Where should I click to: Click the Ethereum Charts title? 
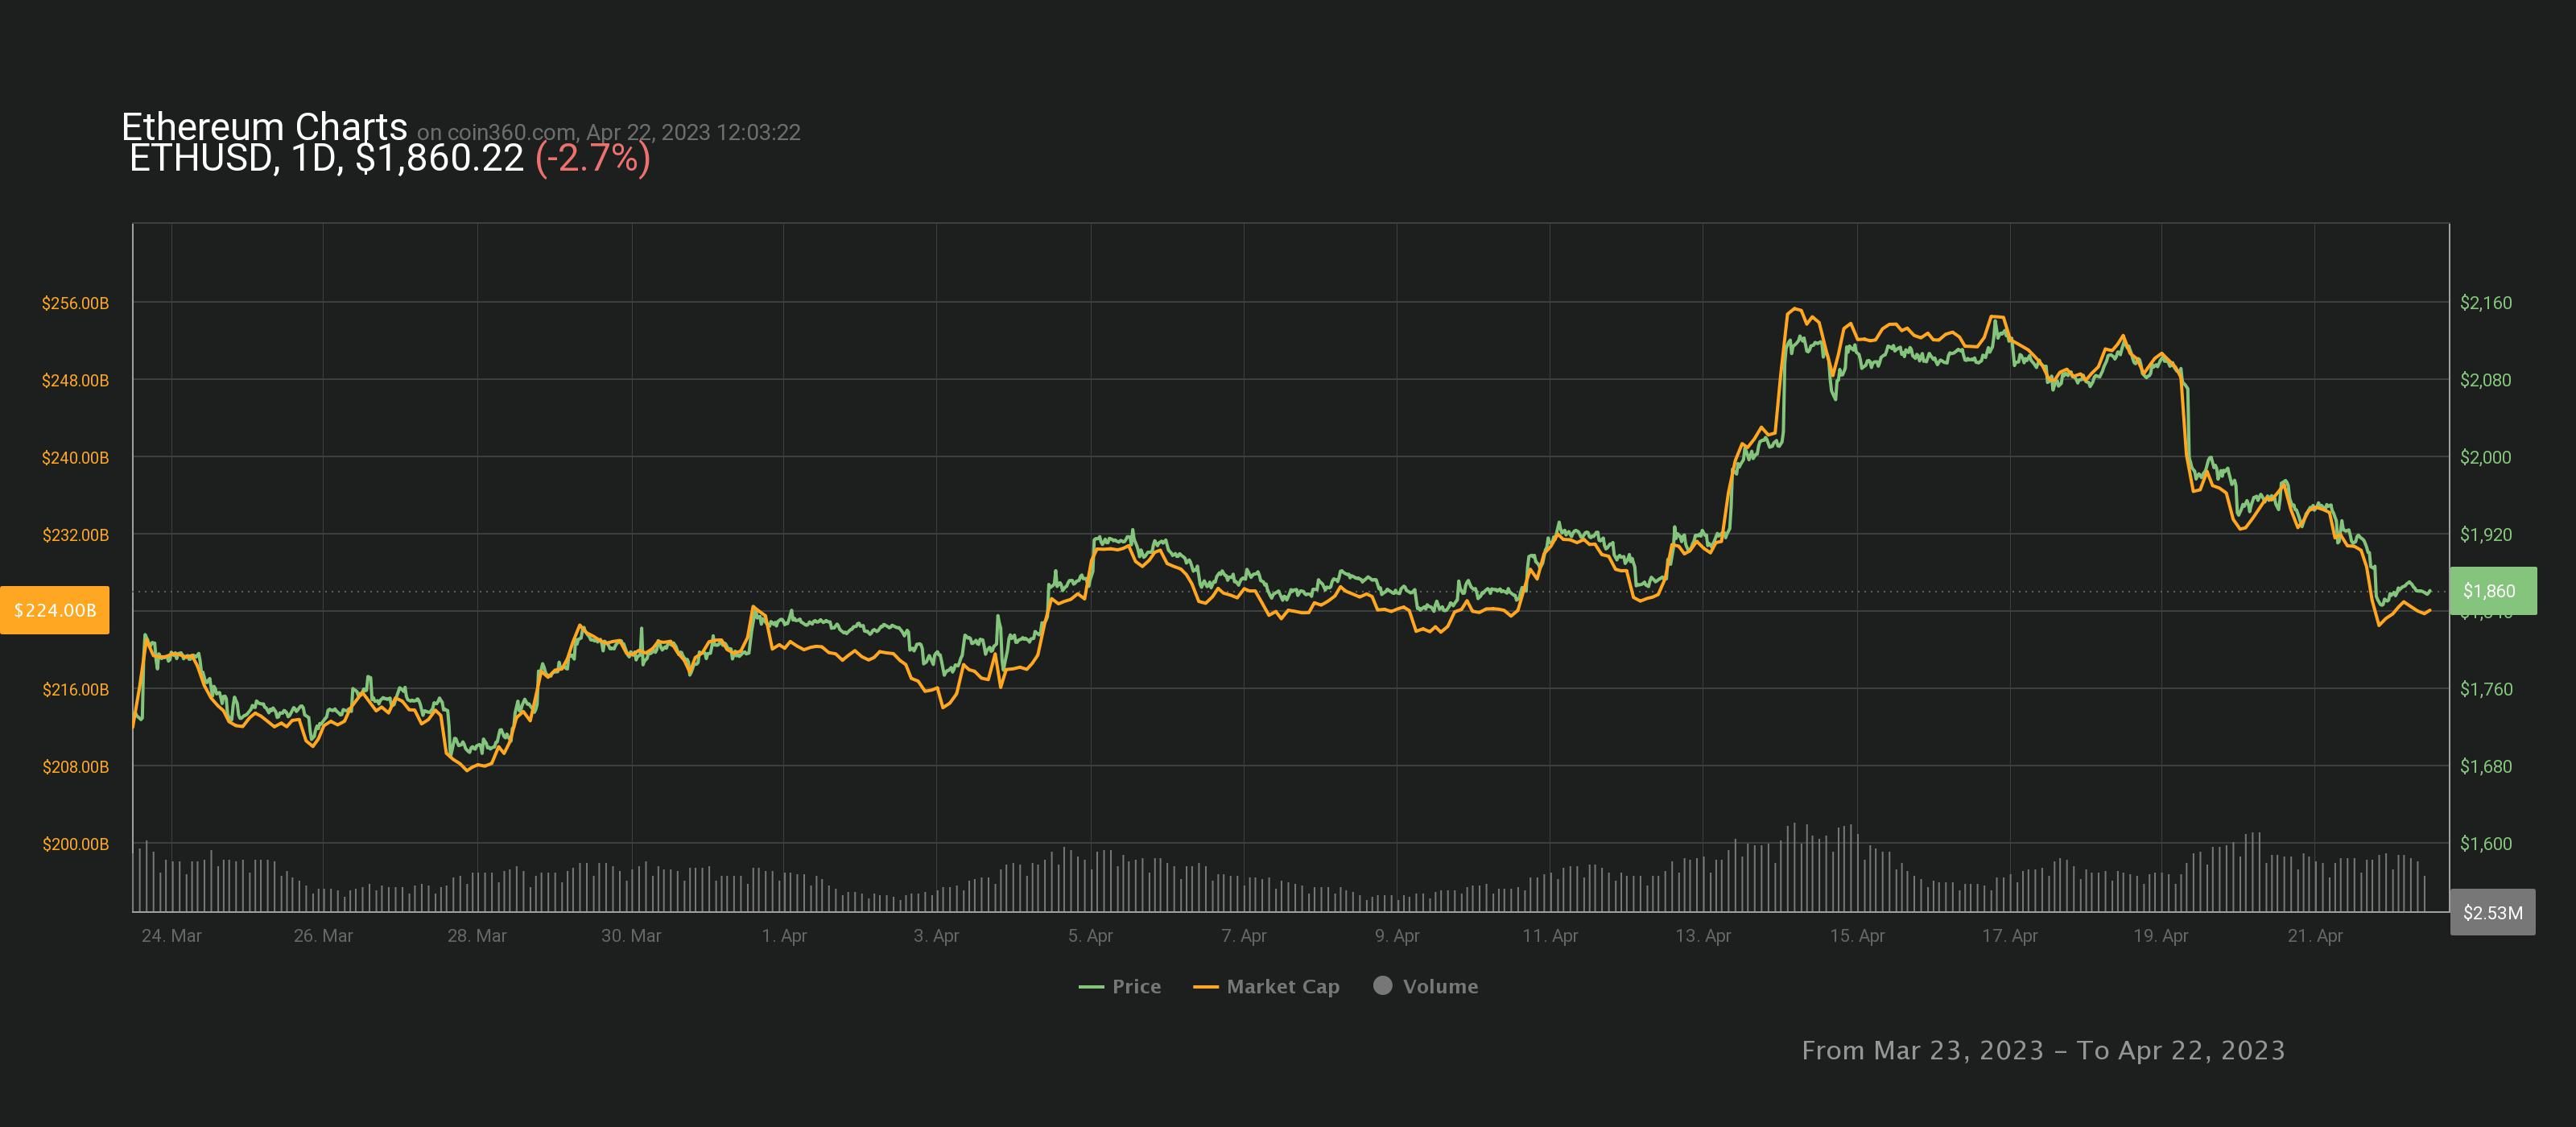[264, 127]
